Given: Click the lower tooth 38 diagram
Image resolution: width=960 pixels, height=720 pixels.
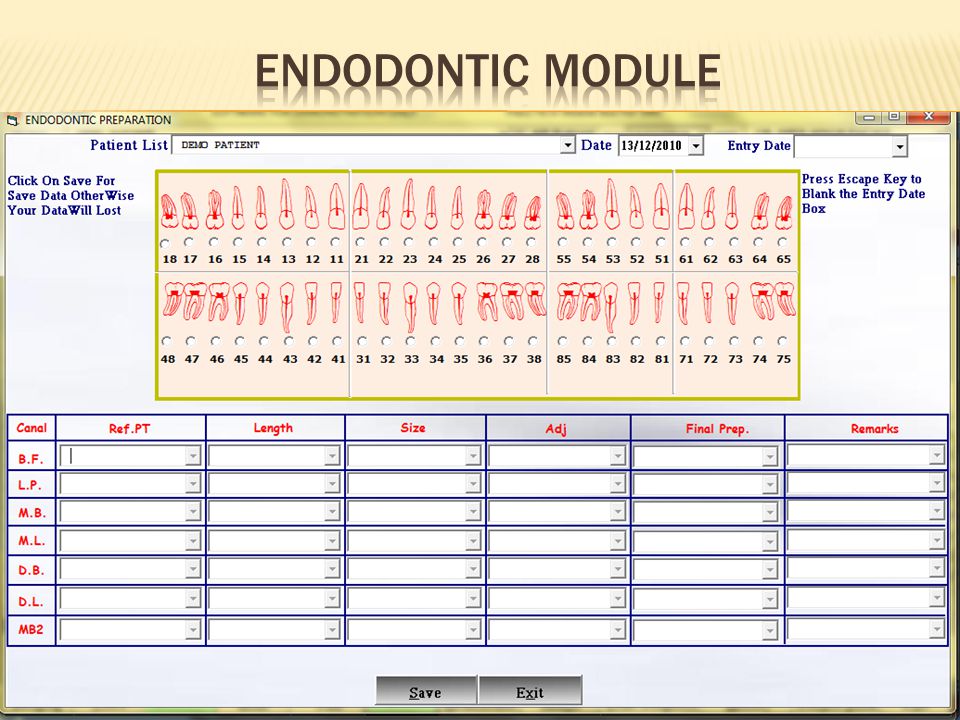Looking at the screenshot, I should 535,299.
